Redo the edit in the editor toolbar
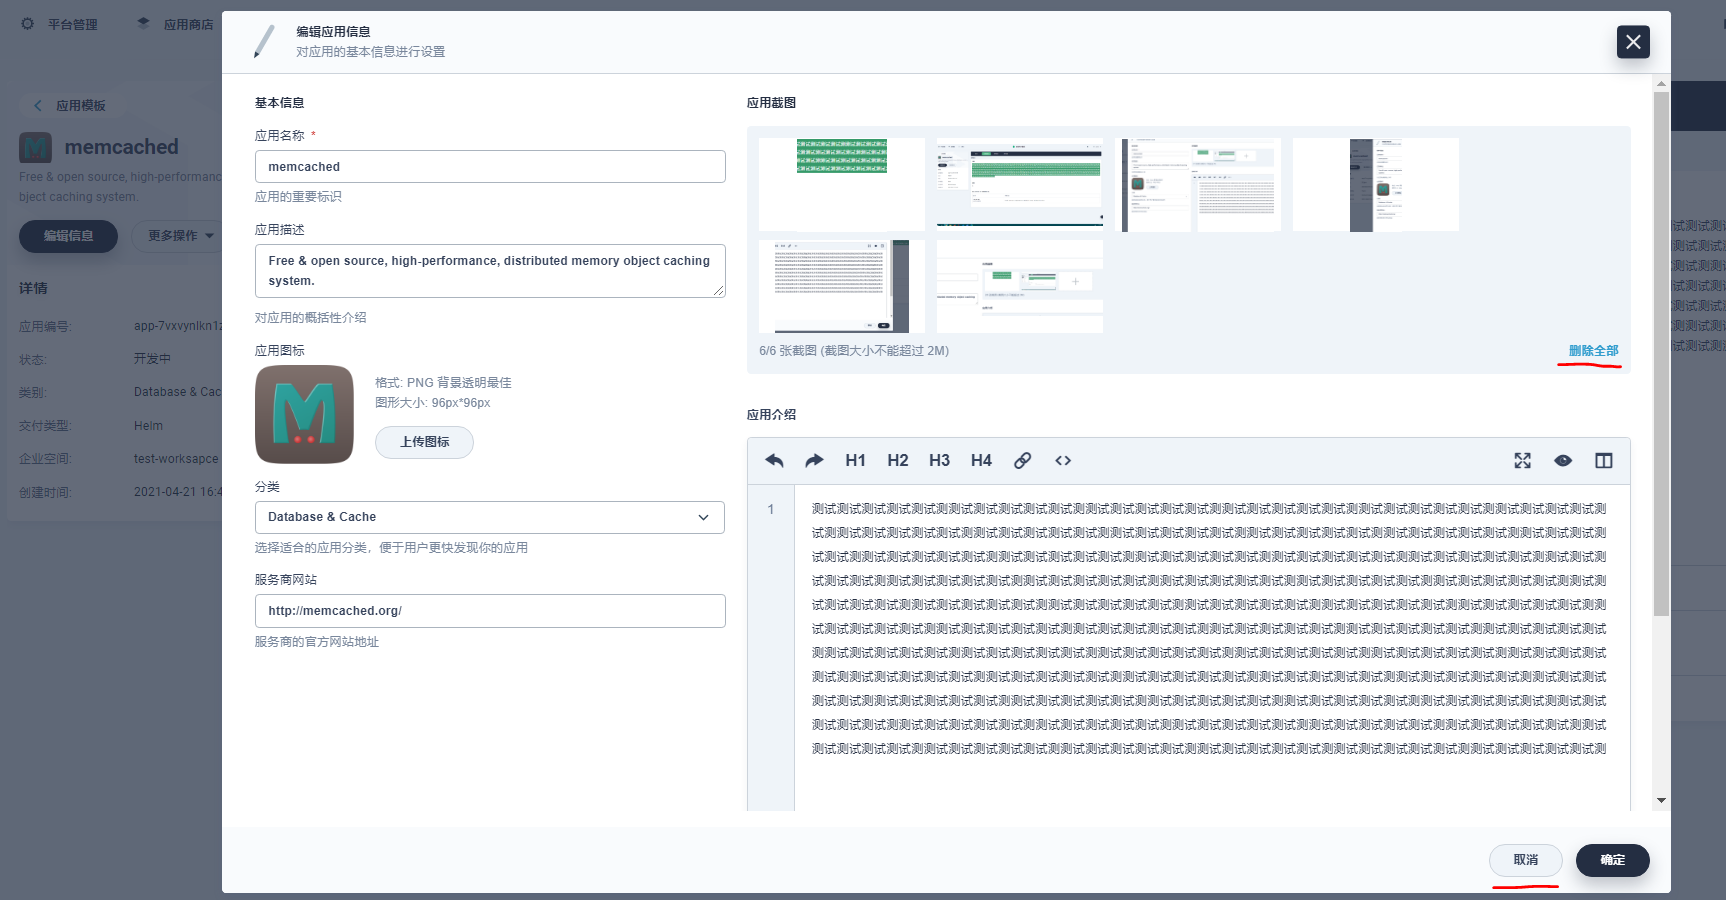Viewport: 1726px width, 900px height. (x=814, y=460)
